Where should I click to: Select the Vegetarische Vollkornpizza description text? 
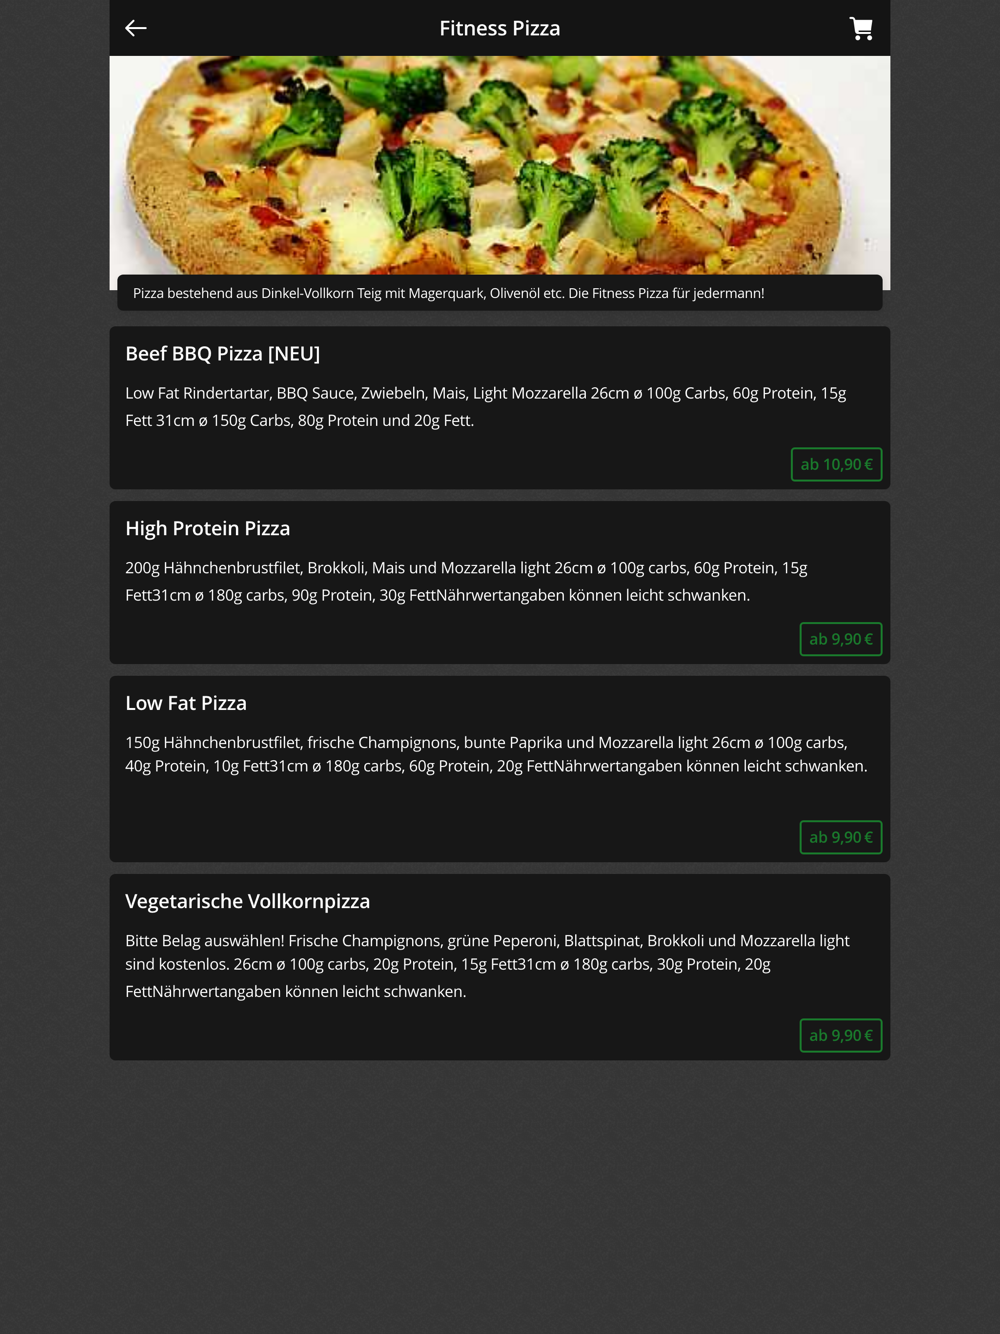pyautogui.click(x=488, y=966)
